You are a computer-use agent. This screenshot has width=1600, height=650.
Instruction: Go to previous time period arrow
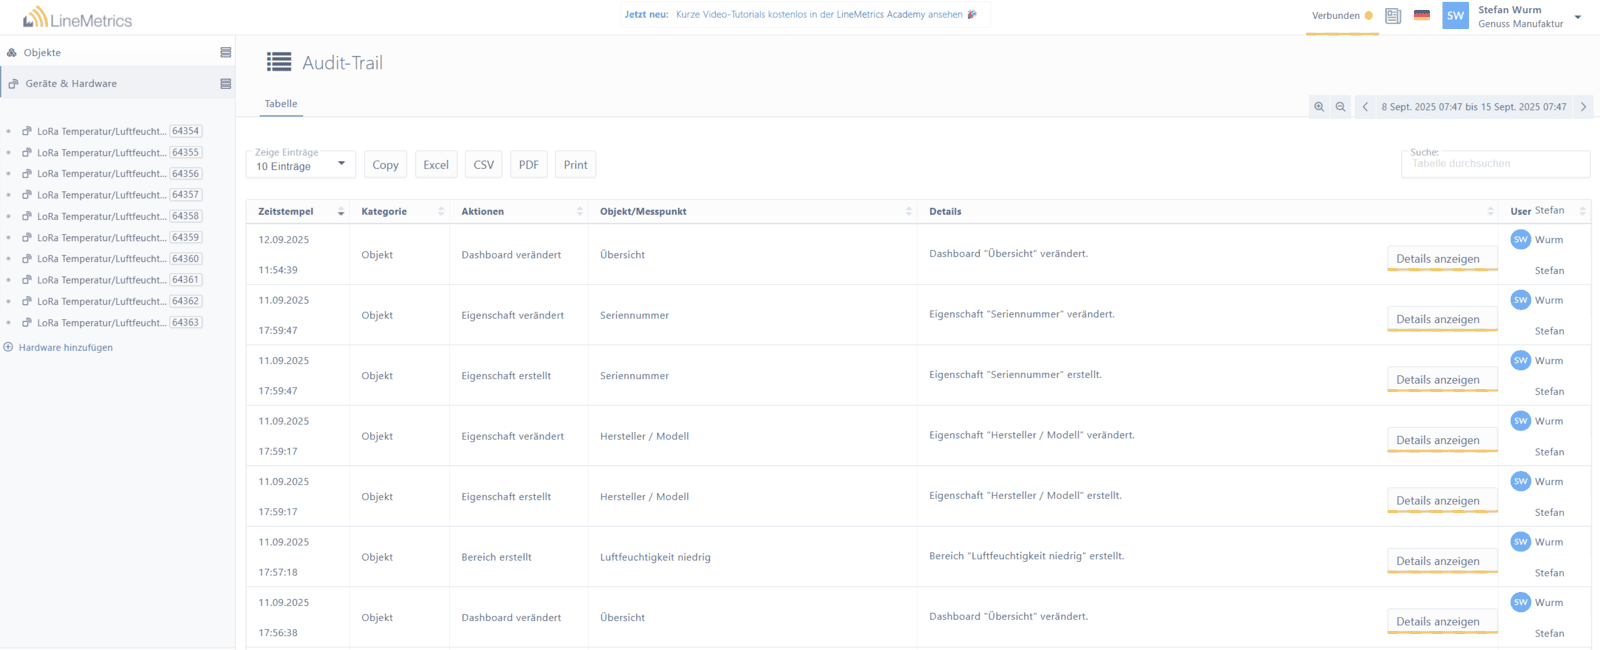1365,107
